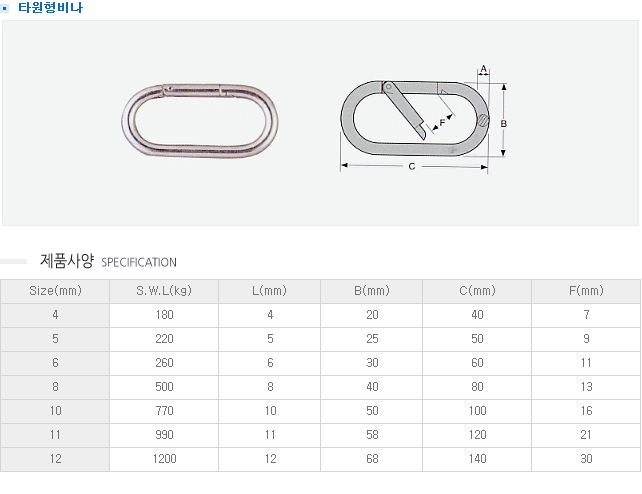
Task: Click the carabiner product photo
Action: 200,121
